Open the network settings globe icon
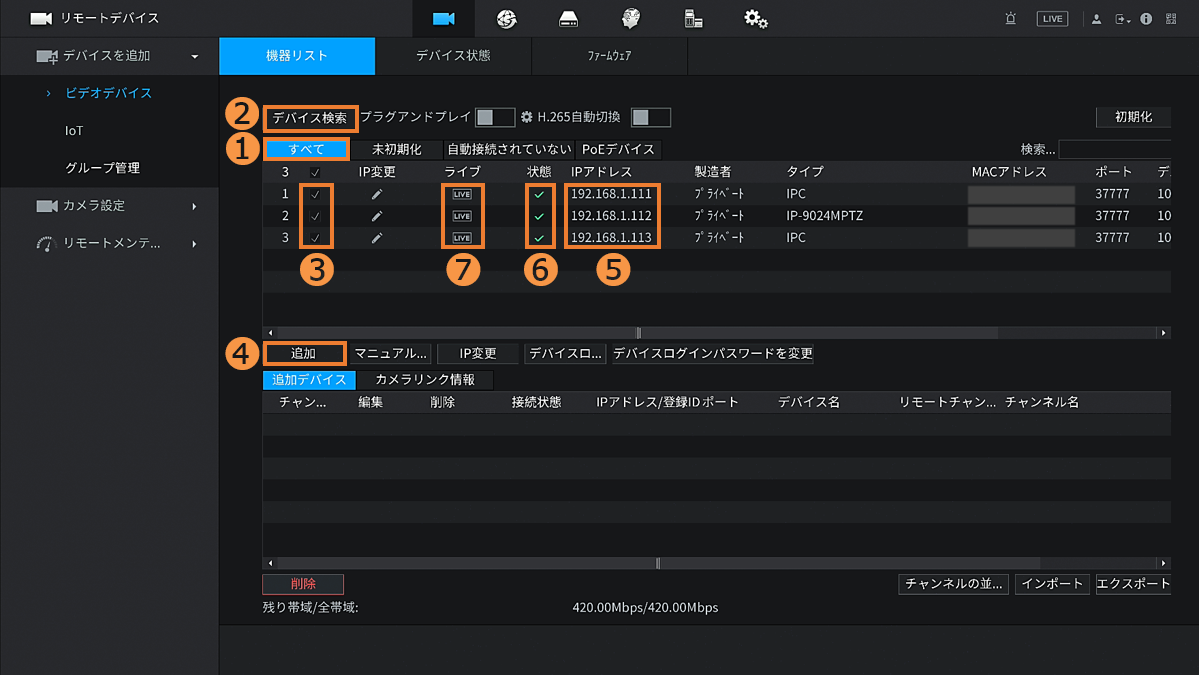1199x675 pixels. tap(506, 19)
